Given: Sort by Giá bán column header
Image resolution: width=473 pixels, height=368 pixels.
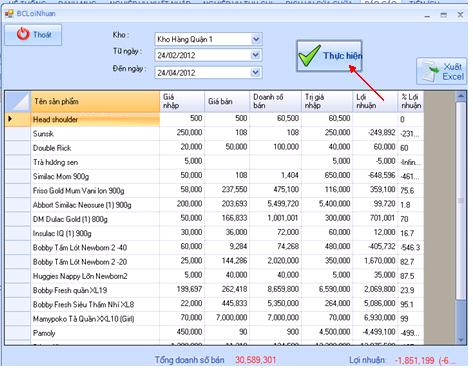Looking at the screenshot, I should (227, 102).
